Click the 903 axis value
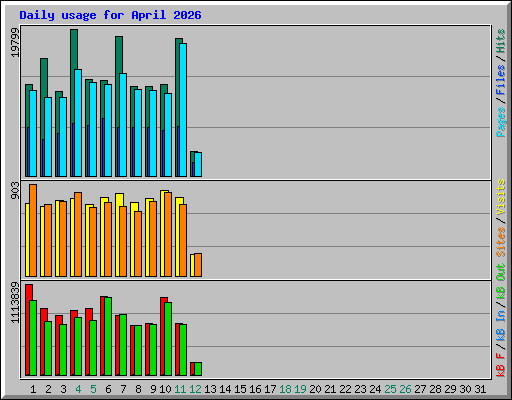 coord(15,190)
